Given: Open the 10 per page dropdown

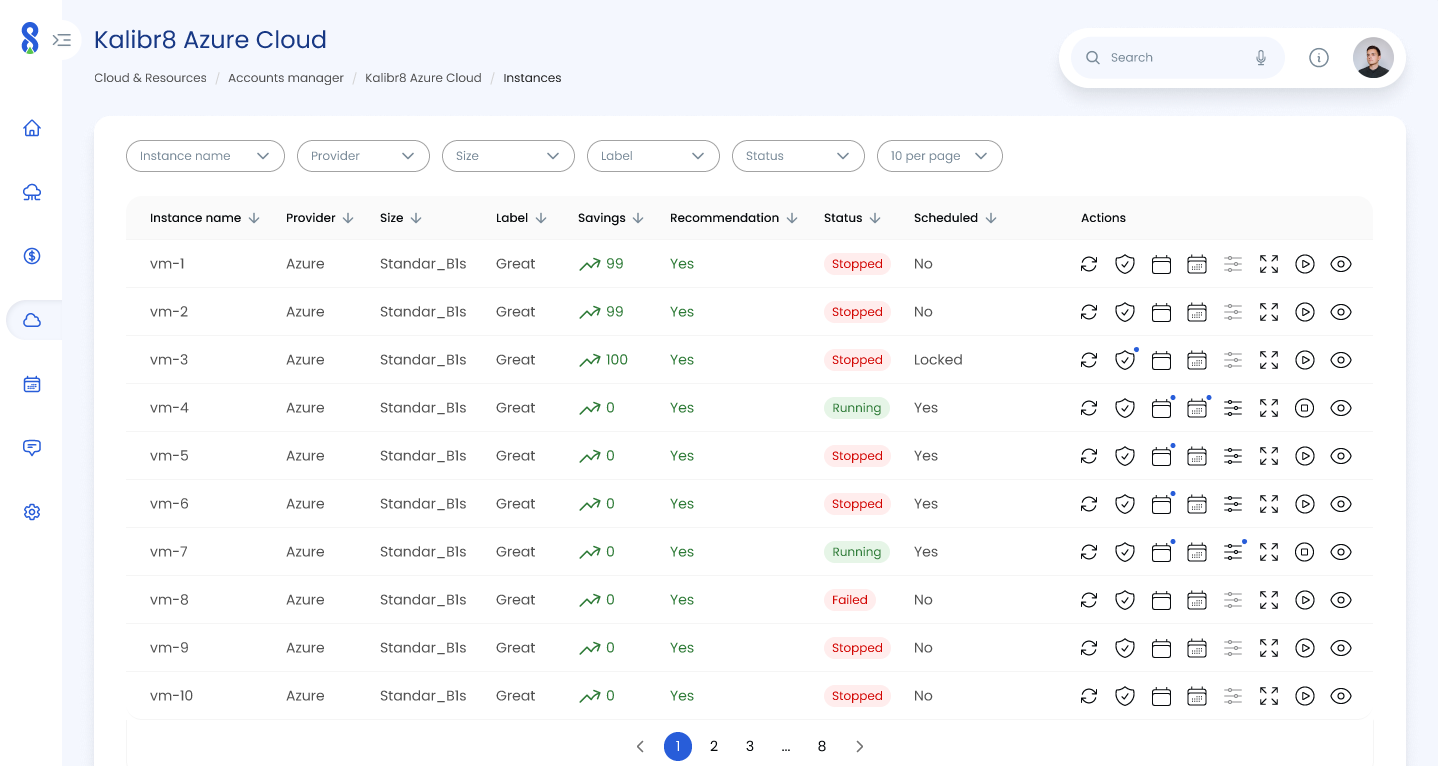Looking at the screenshot, I should click(939, 156).
